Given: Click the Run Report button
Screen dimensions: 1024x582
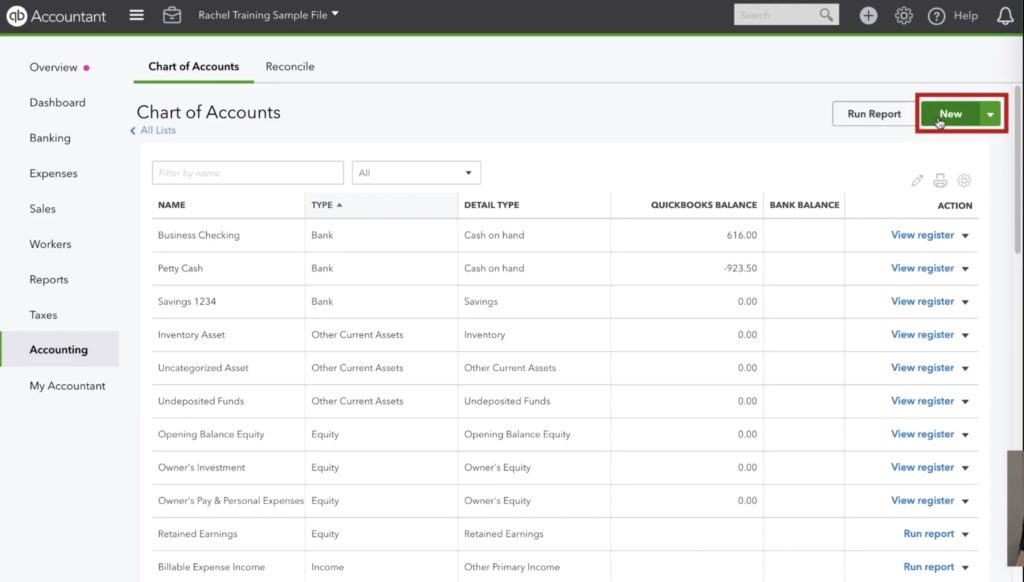Looking at the screenshot, I should [x=874, y=114].
